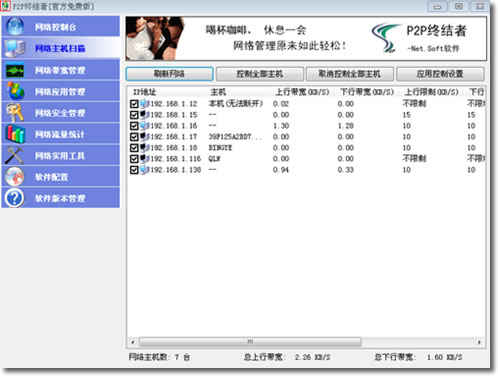
Task: Click the 软件版本管理 question mark icon
Action: click(x=15, y=198)
